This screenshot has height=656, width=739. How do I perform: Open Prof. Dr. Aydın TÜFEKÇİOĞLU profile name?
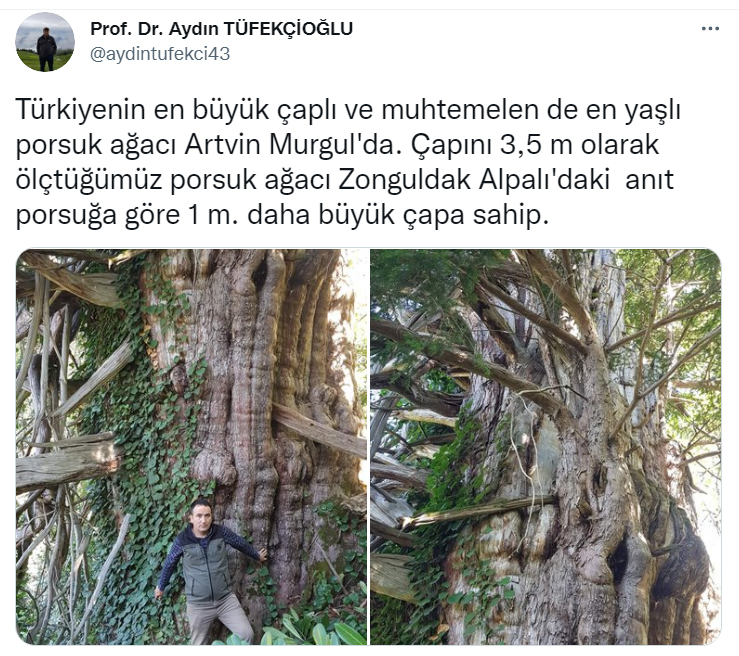(222, 29)
